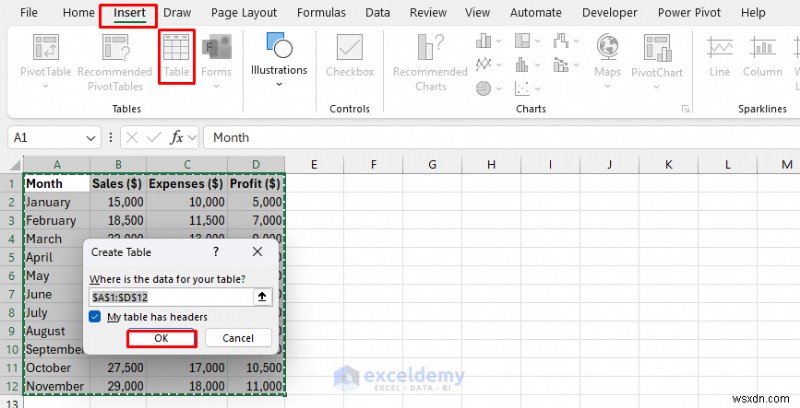Screen dimensions: 800x408
Task: Click the column or bar chart icon
Action: click(483, 41)
